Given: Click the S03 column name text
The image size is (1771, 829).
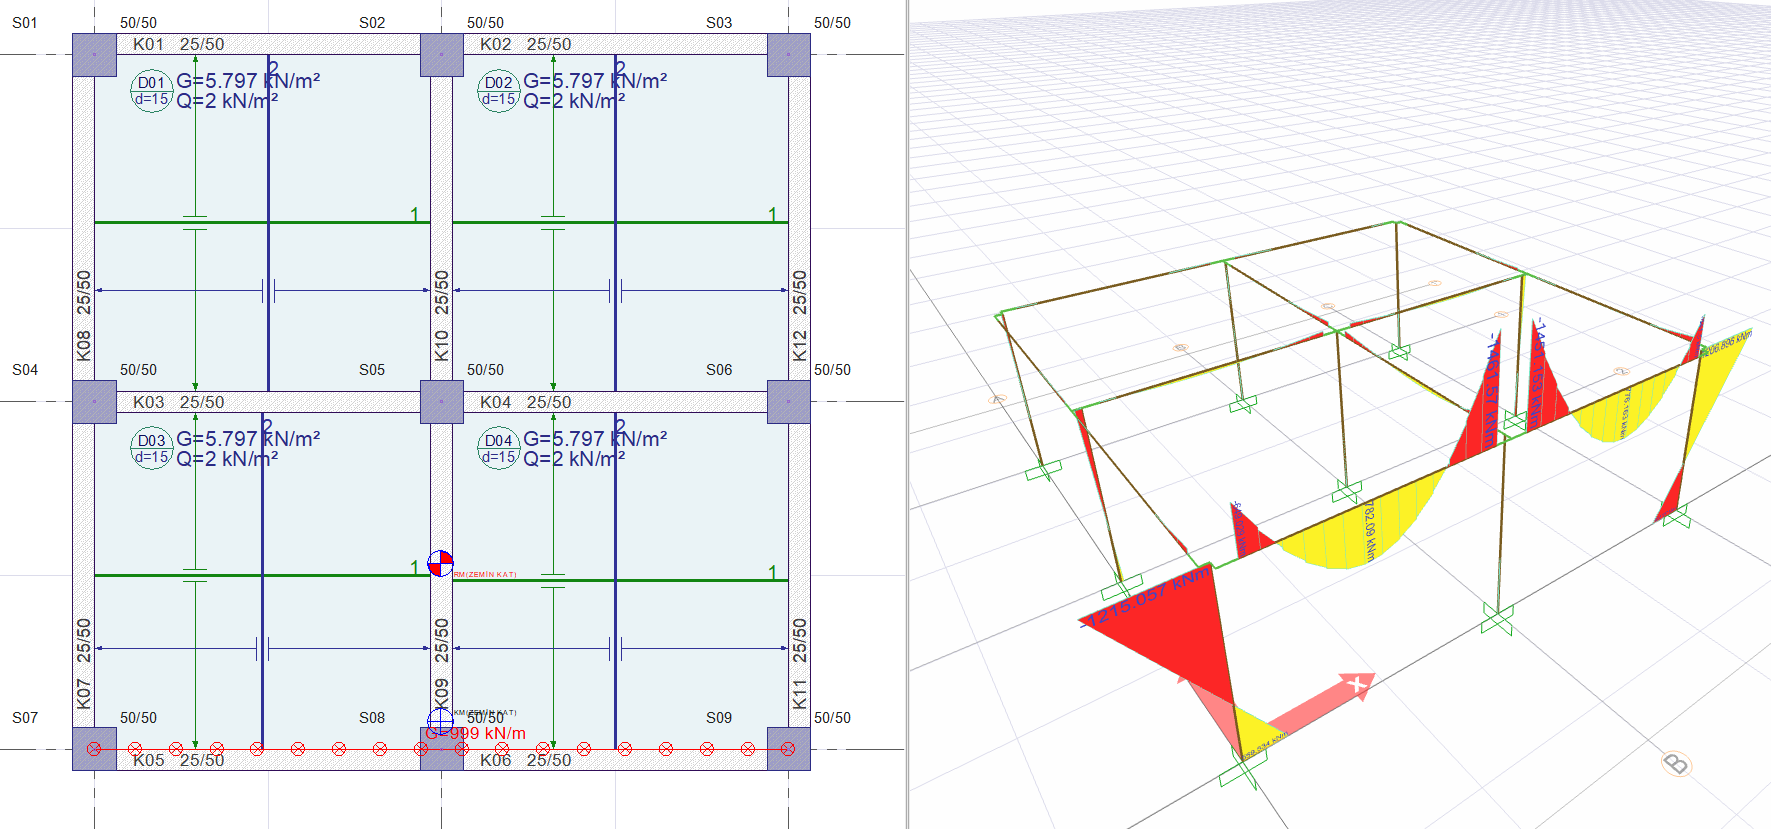Looking at the screenshot, I should click(x=719, y=22).
